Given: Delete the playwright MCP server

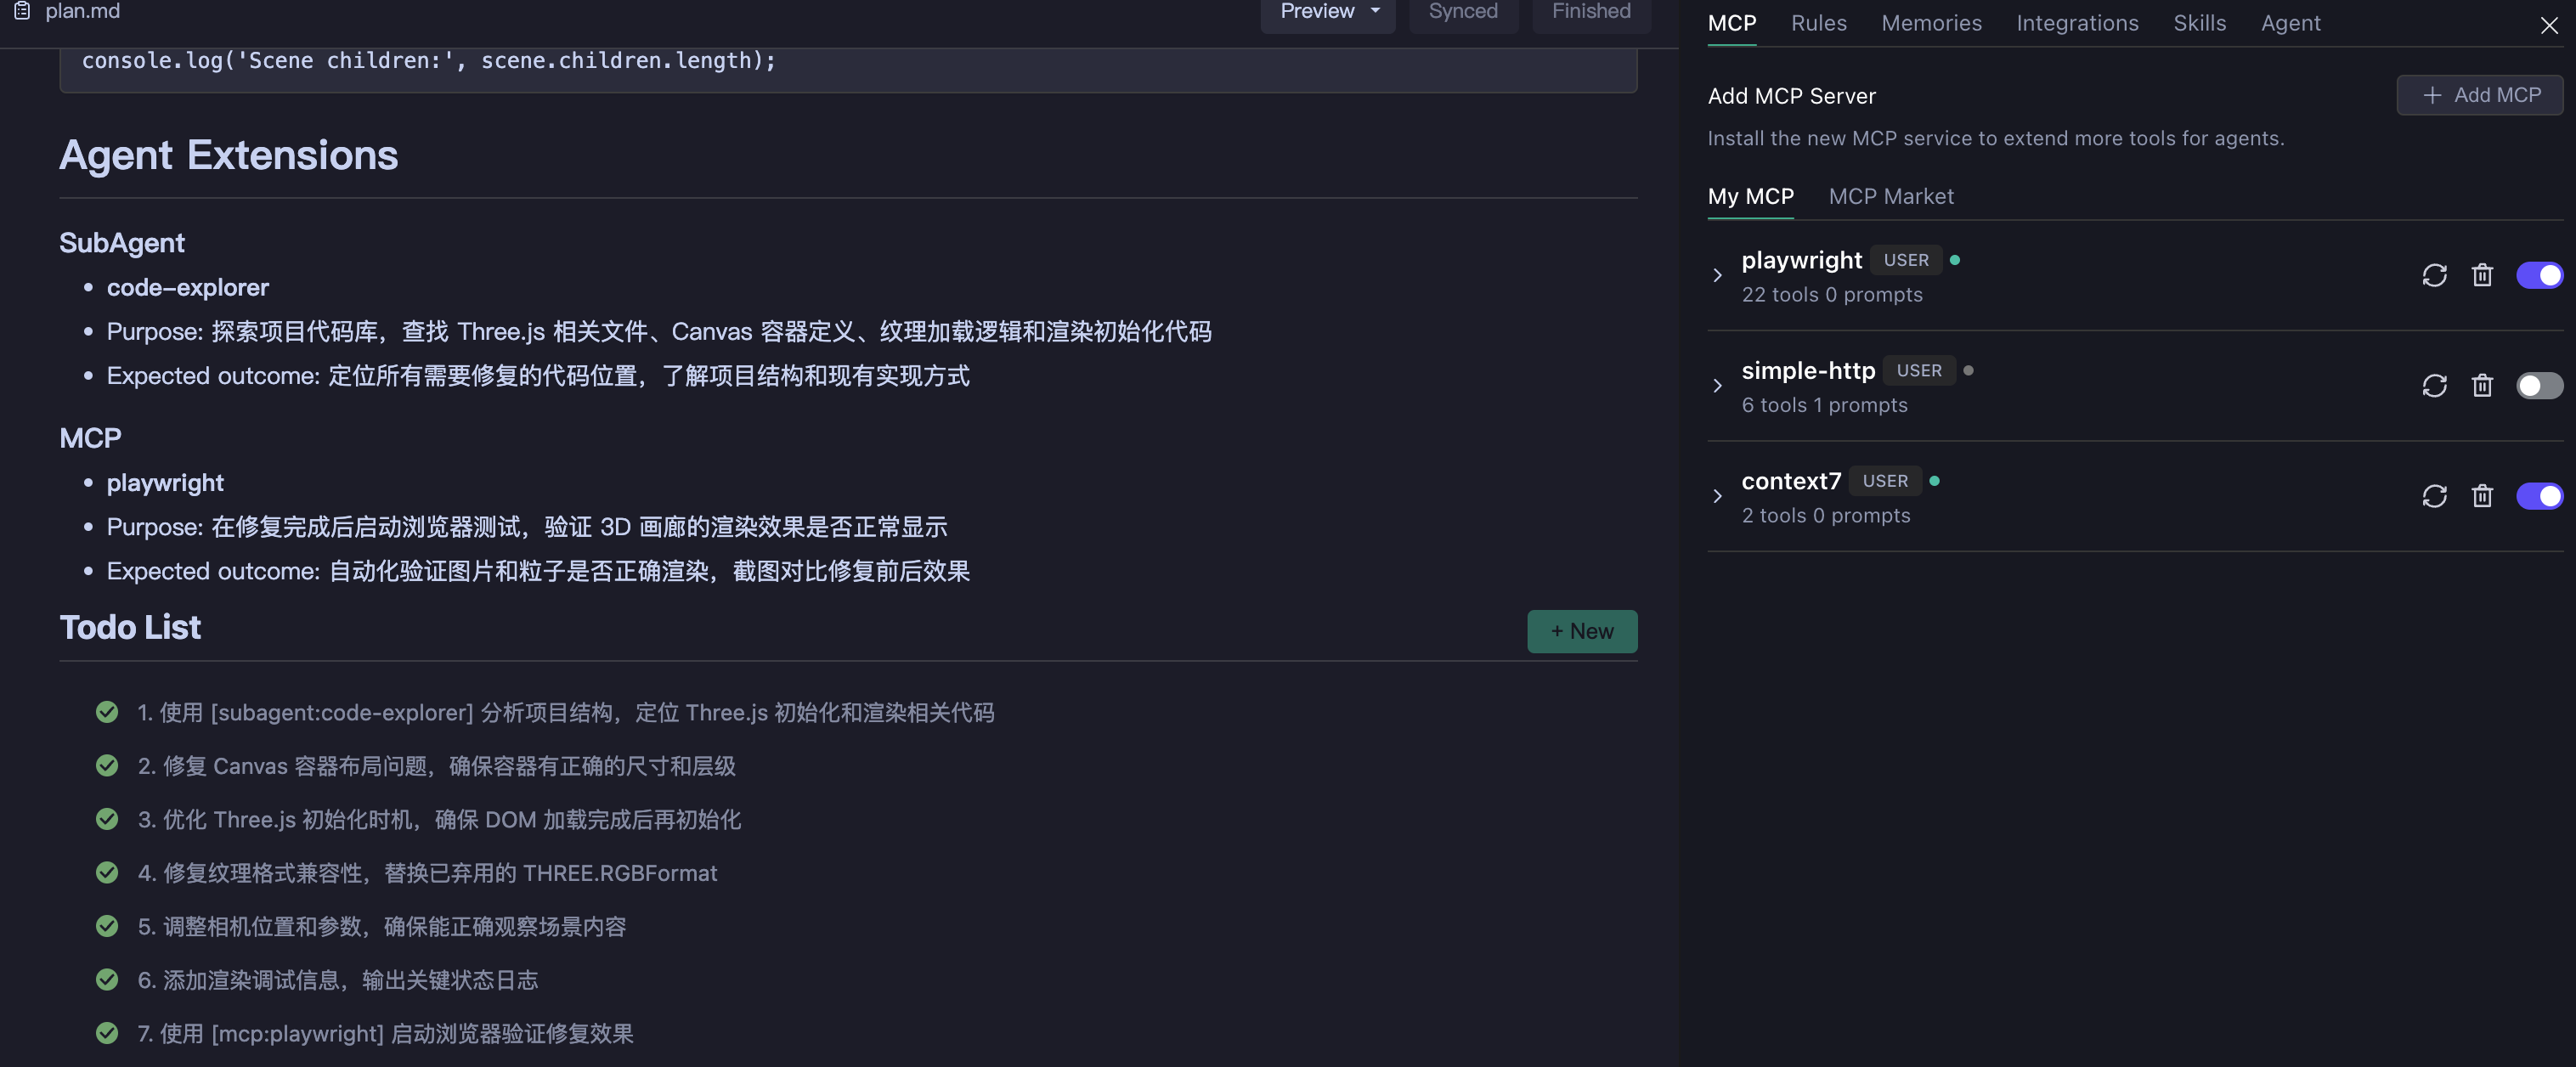Looking at the screenshot, I should tap(2484, 275).
